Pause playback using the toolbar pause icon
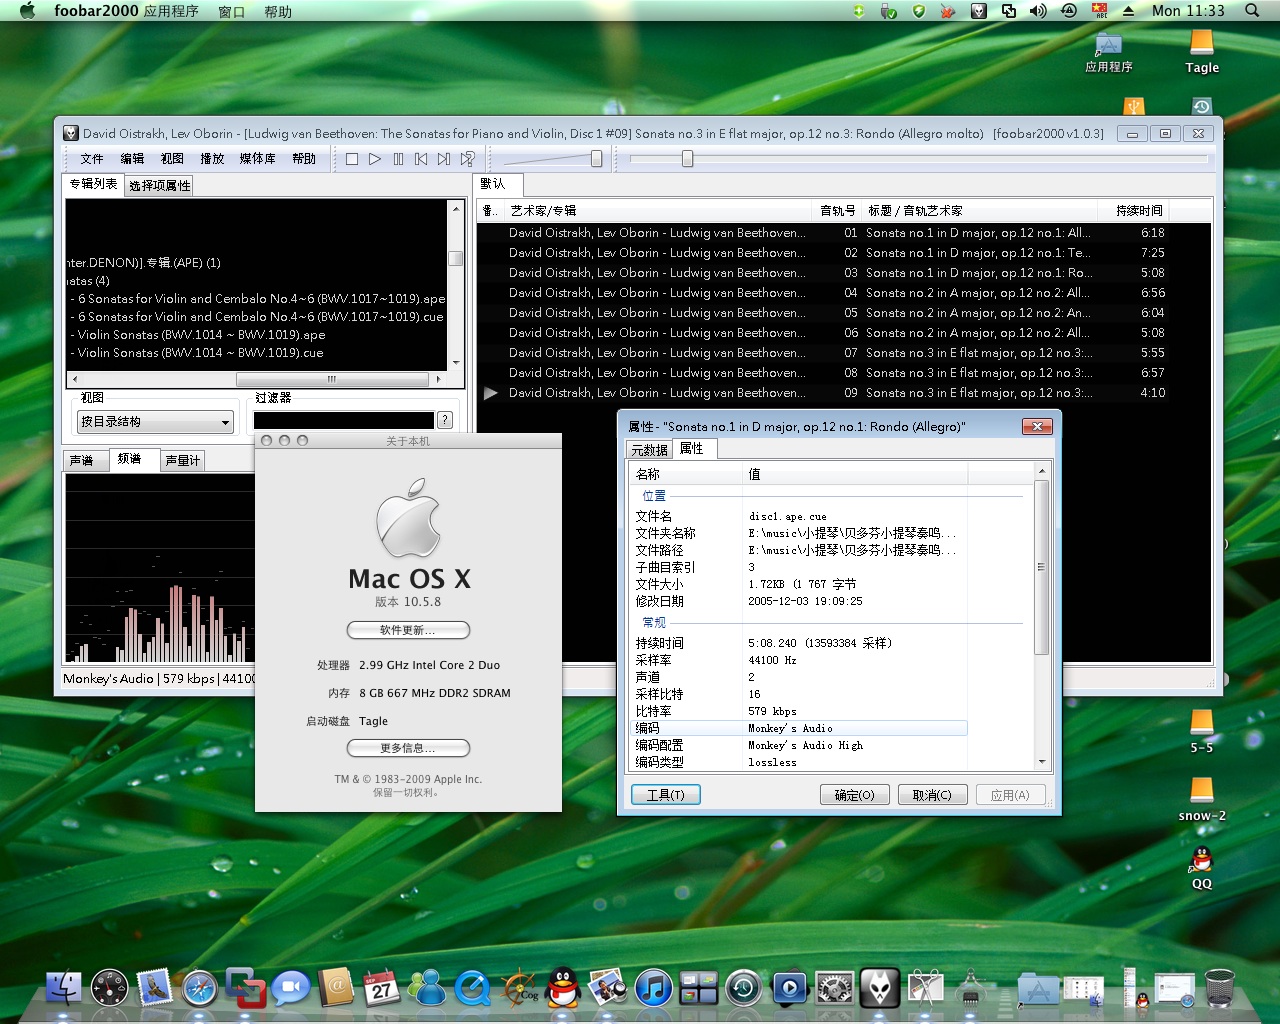The image size is (1280, 1024). (x=398, y=159)
